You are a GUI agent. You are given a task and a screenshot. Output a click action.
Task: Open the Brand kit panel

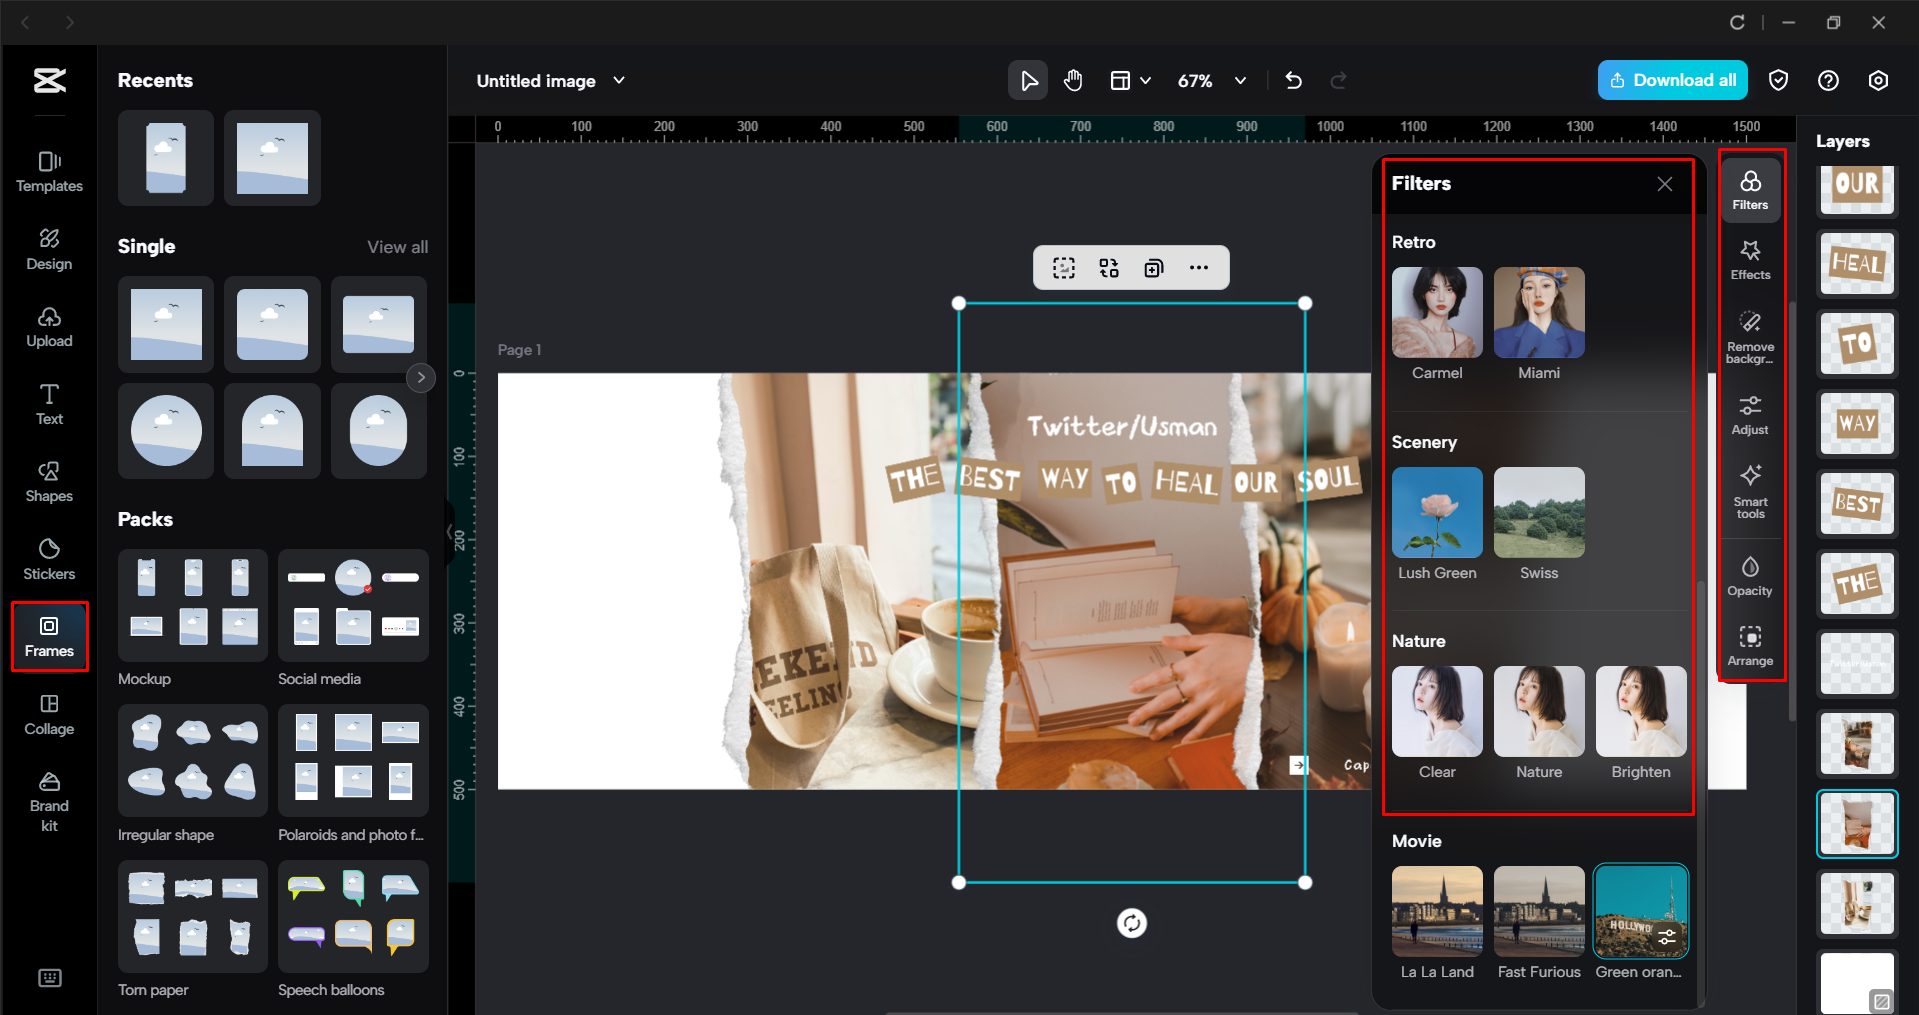(x=49, y=802)
